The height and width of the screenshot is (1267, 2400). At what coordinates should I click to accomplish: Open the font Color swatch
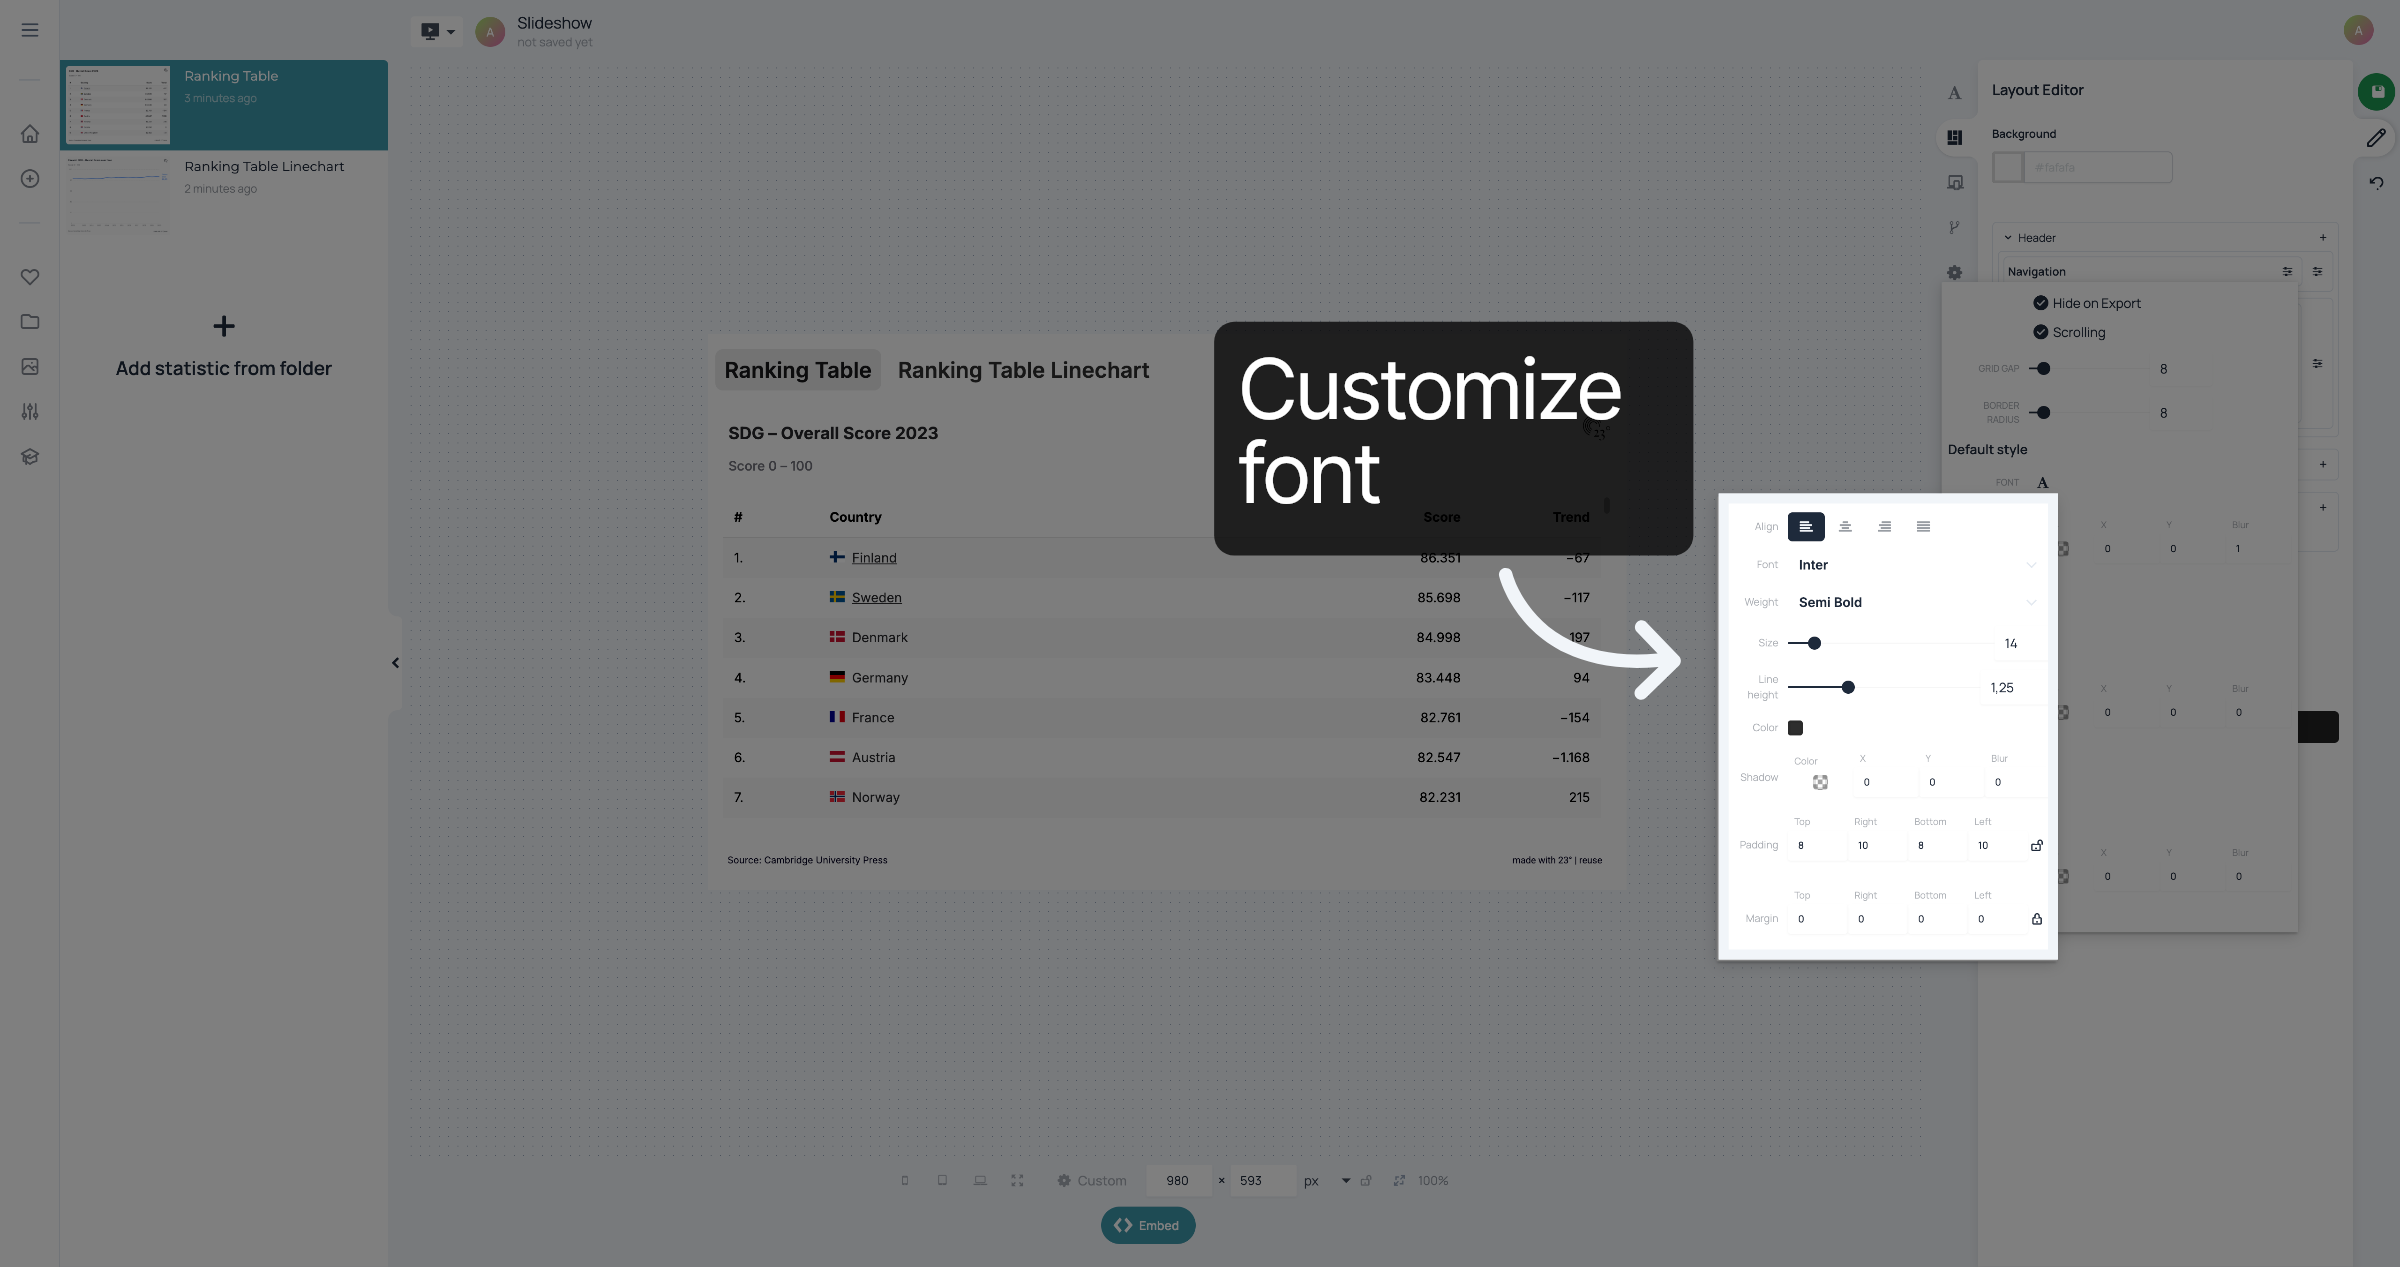click(1795, 728)
